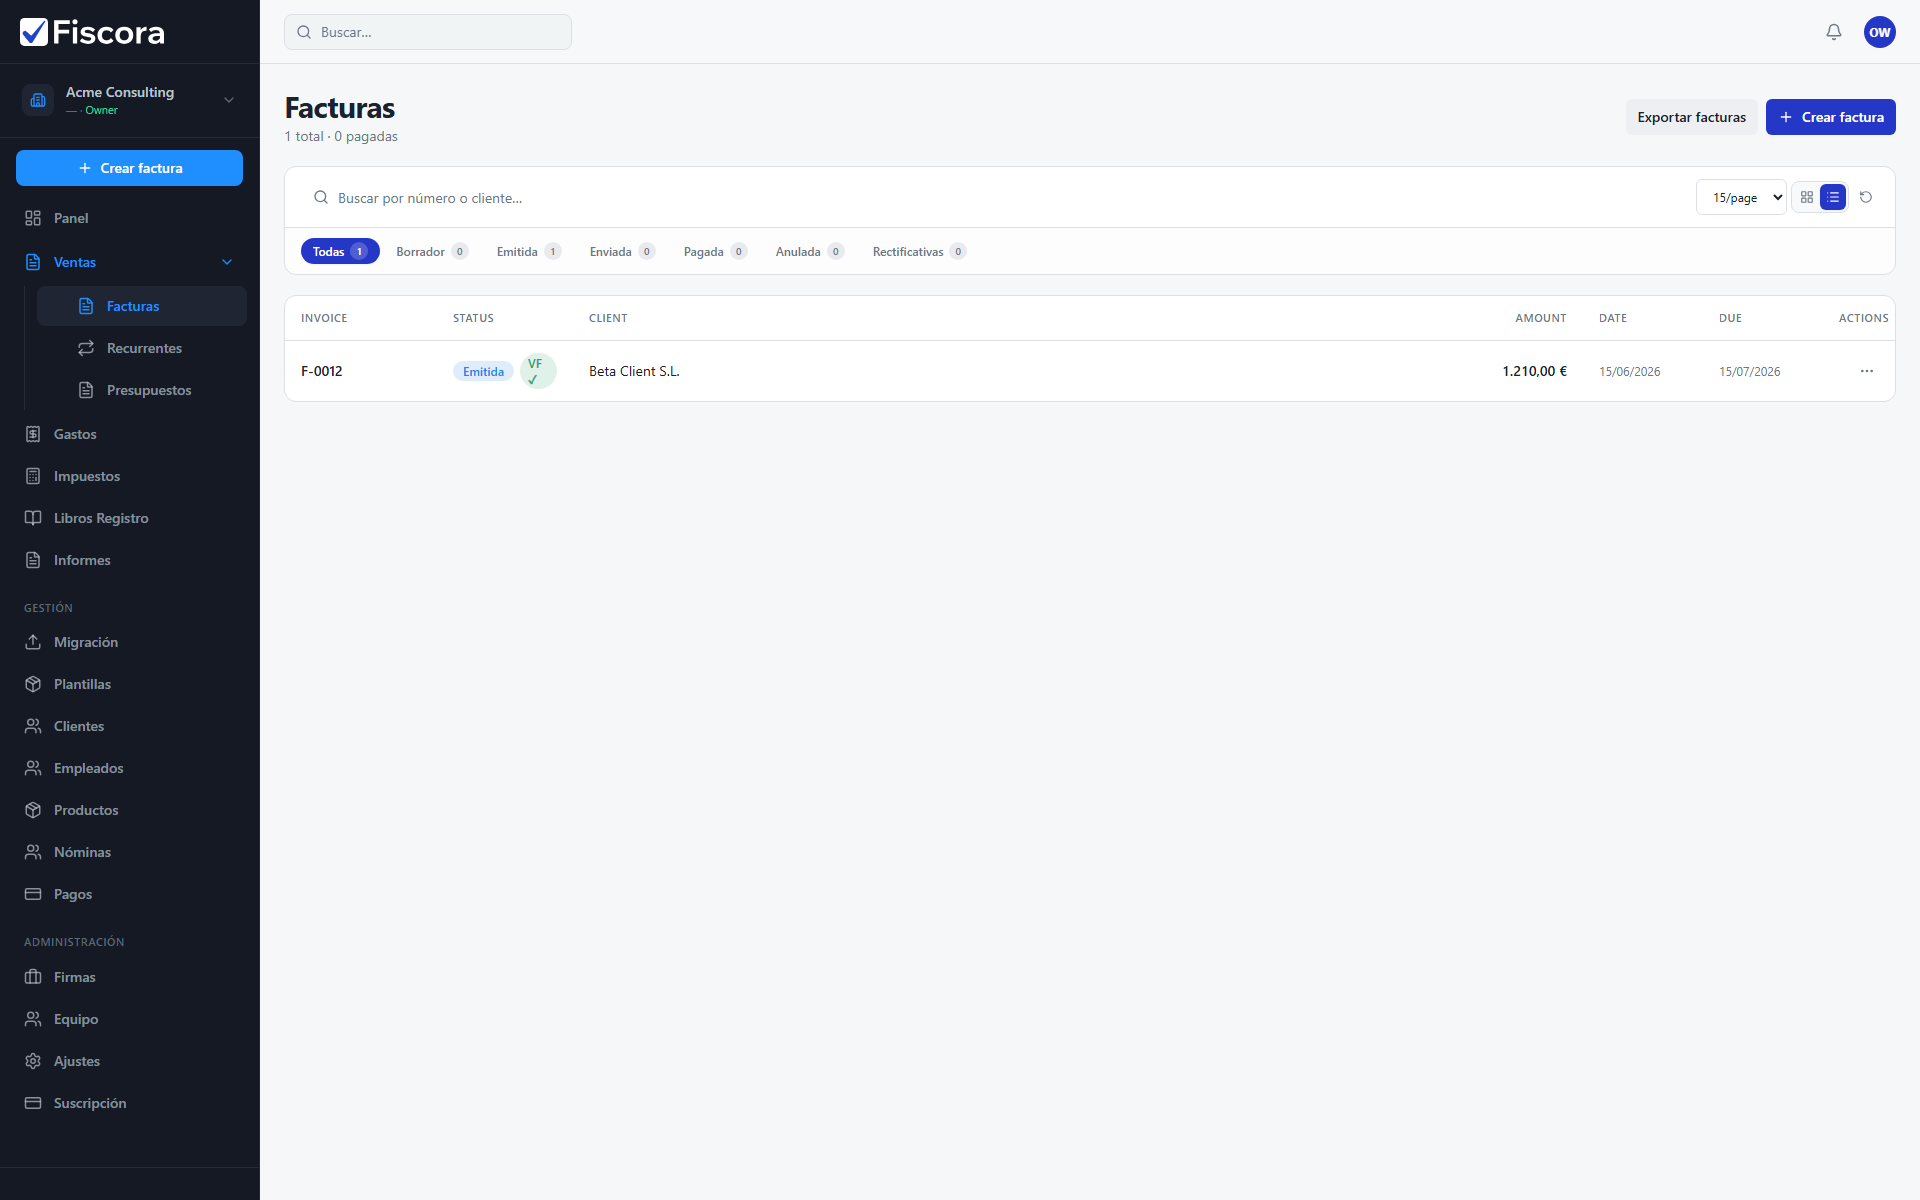
Task: Show the Borrador invoices tab
Action: coord(431,251)
